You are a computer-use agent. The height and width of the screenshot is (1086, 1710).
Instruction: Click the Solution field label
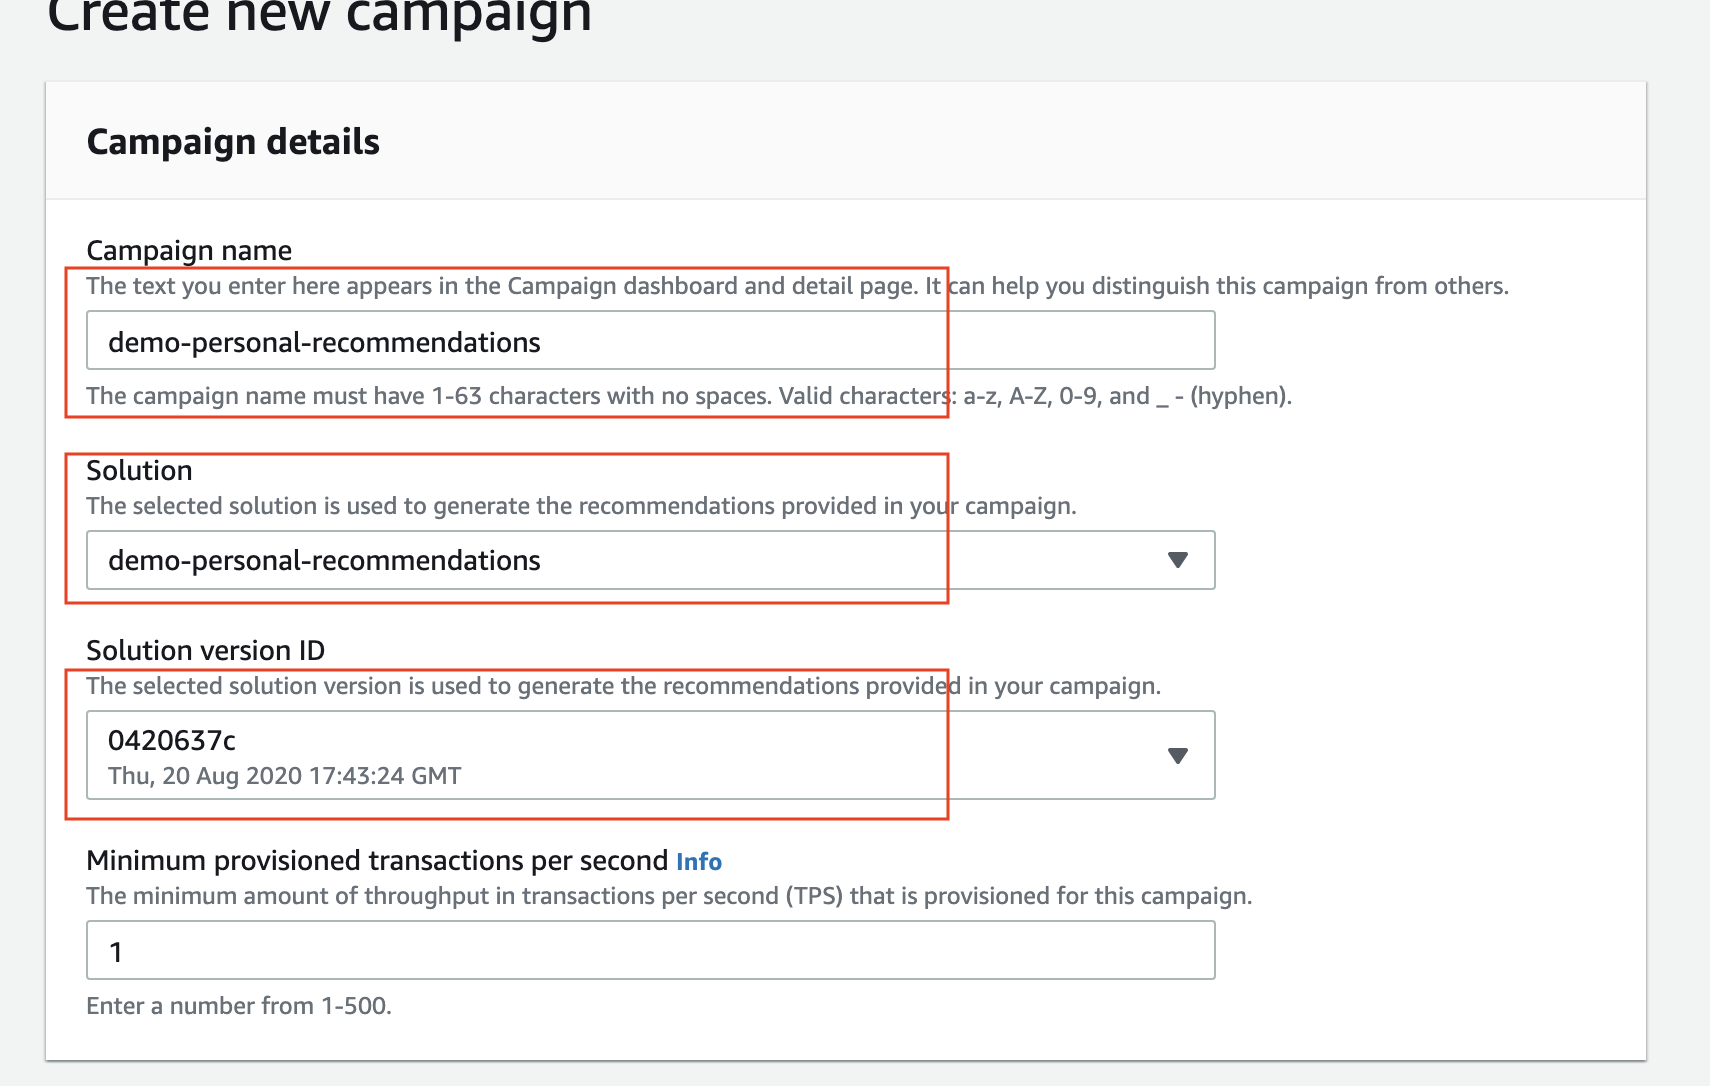coord(139,470)
